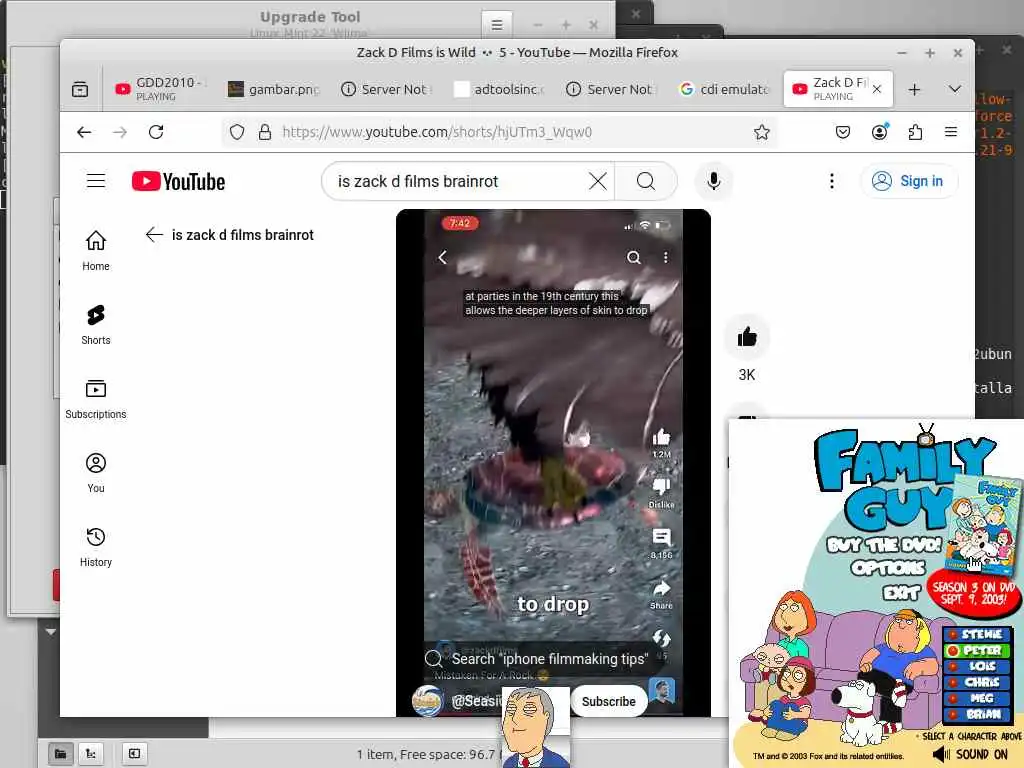This screenshot has height=768, width=1024.
Task: Switch to adtoolsinc tab
Action: 500,89
